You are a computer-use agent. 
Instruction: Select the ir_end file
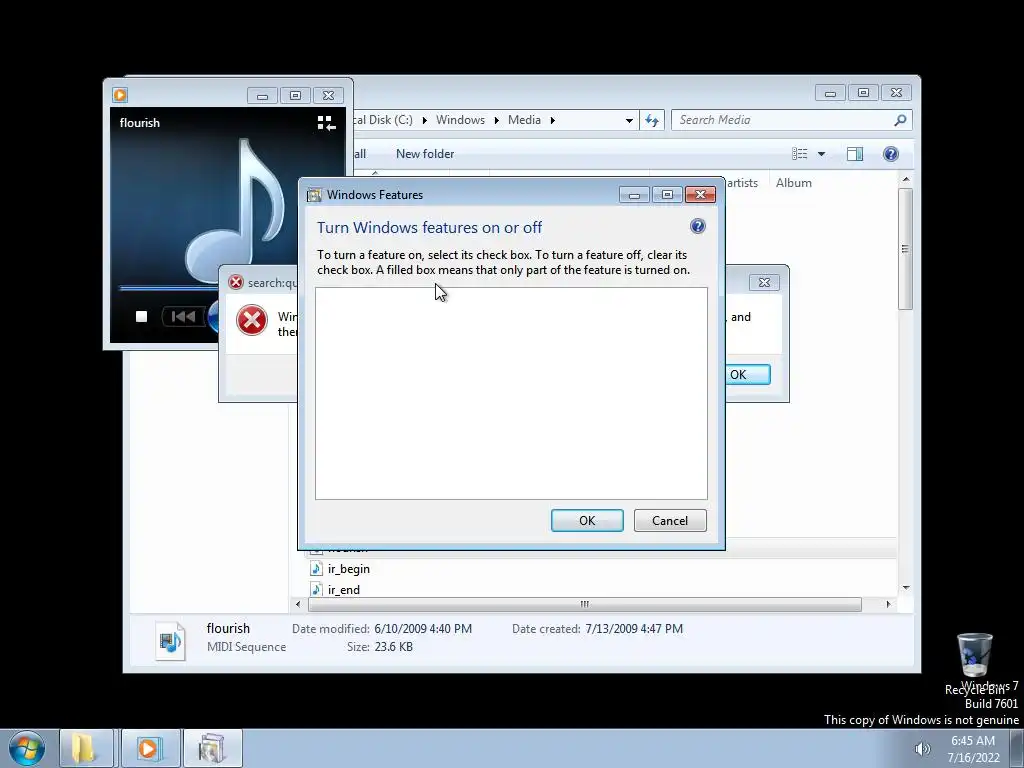[344, 590]
